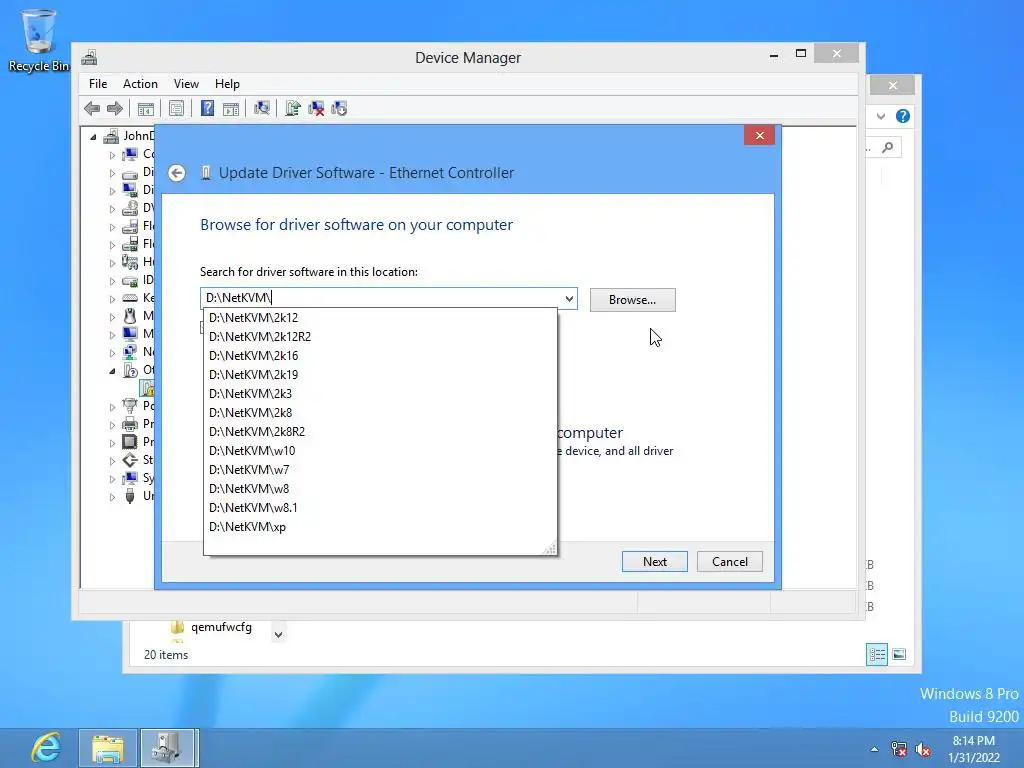This screenshot has width=1024, height=768.
Task: Open the Properties toolbar icon
Action: [x=176, y=108]
